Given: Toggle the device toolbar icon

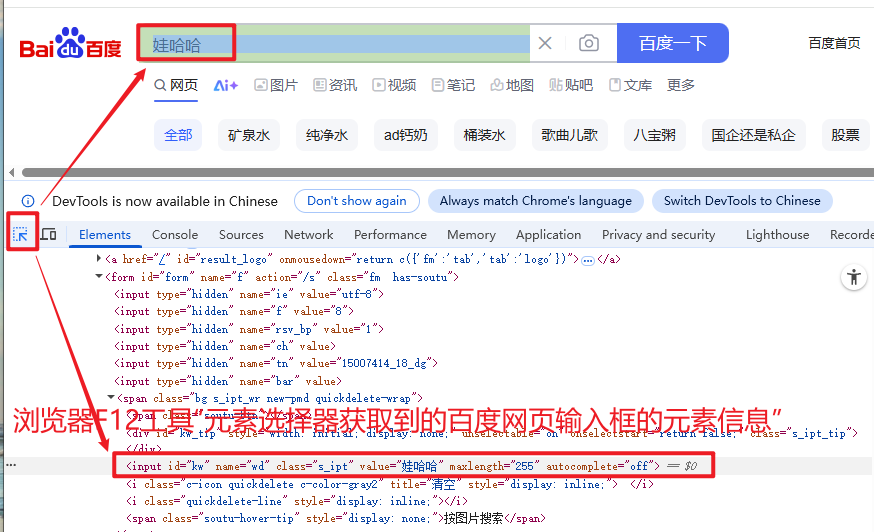Looking at the screenshot, I should [x=49, y=234].
